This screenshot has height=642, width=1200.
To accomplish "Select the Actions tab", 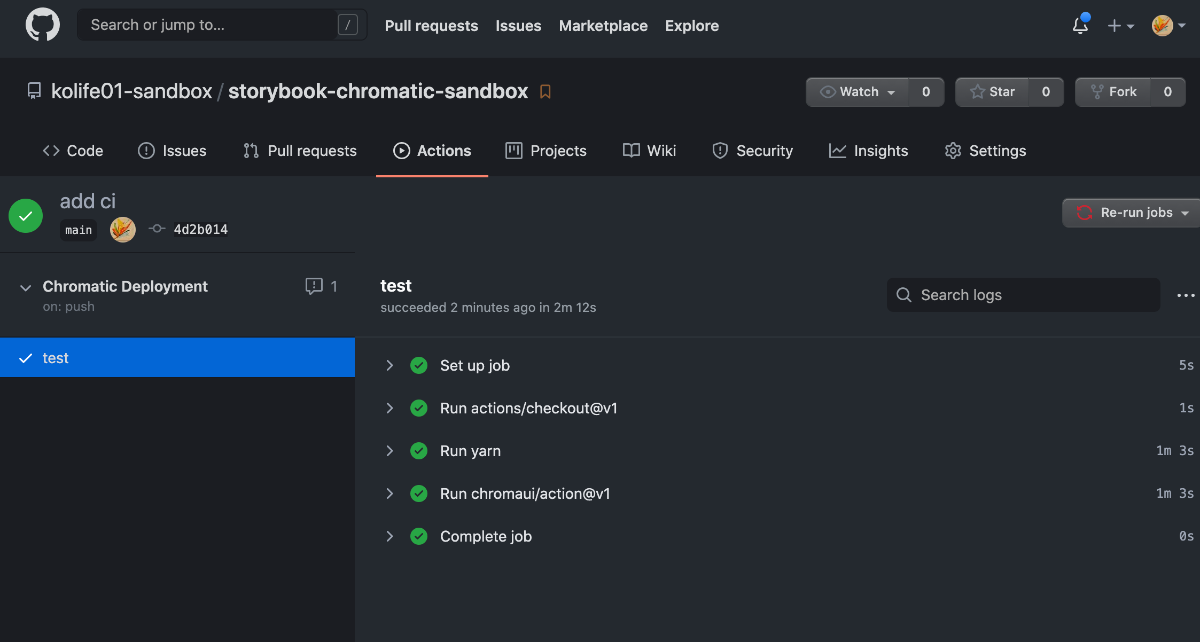I will point(432,151).
